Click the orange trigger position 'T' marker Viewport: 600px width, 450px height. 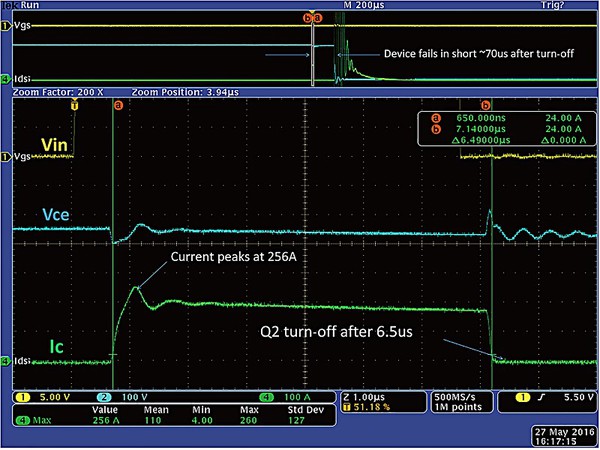[73, 104]
